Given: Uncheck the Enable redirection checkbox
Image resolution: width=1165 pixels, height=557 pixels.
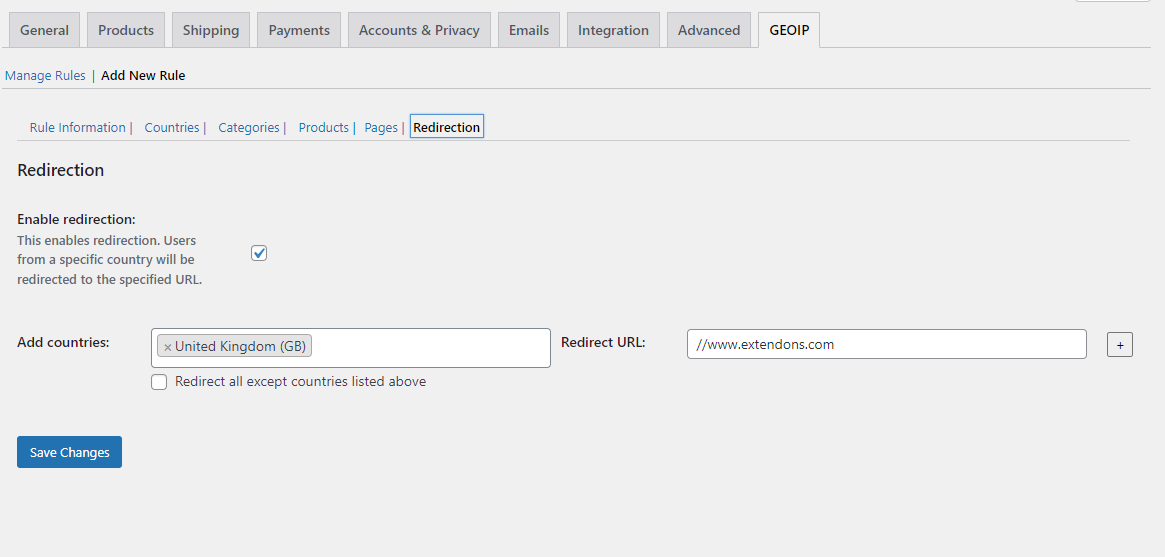Looking at the screenshot, I should (259, 253).
